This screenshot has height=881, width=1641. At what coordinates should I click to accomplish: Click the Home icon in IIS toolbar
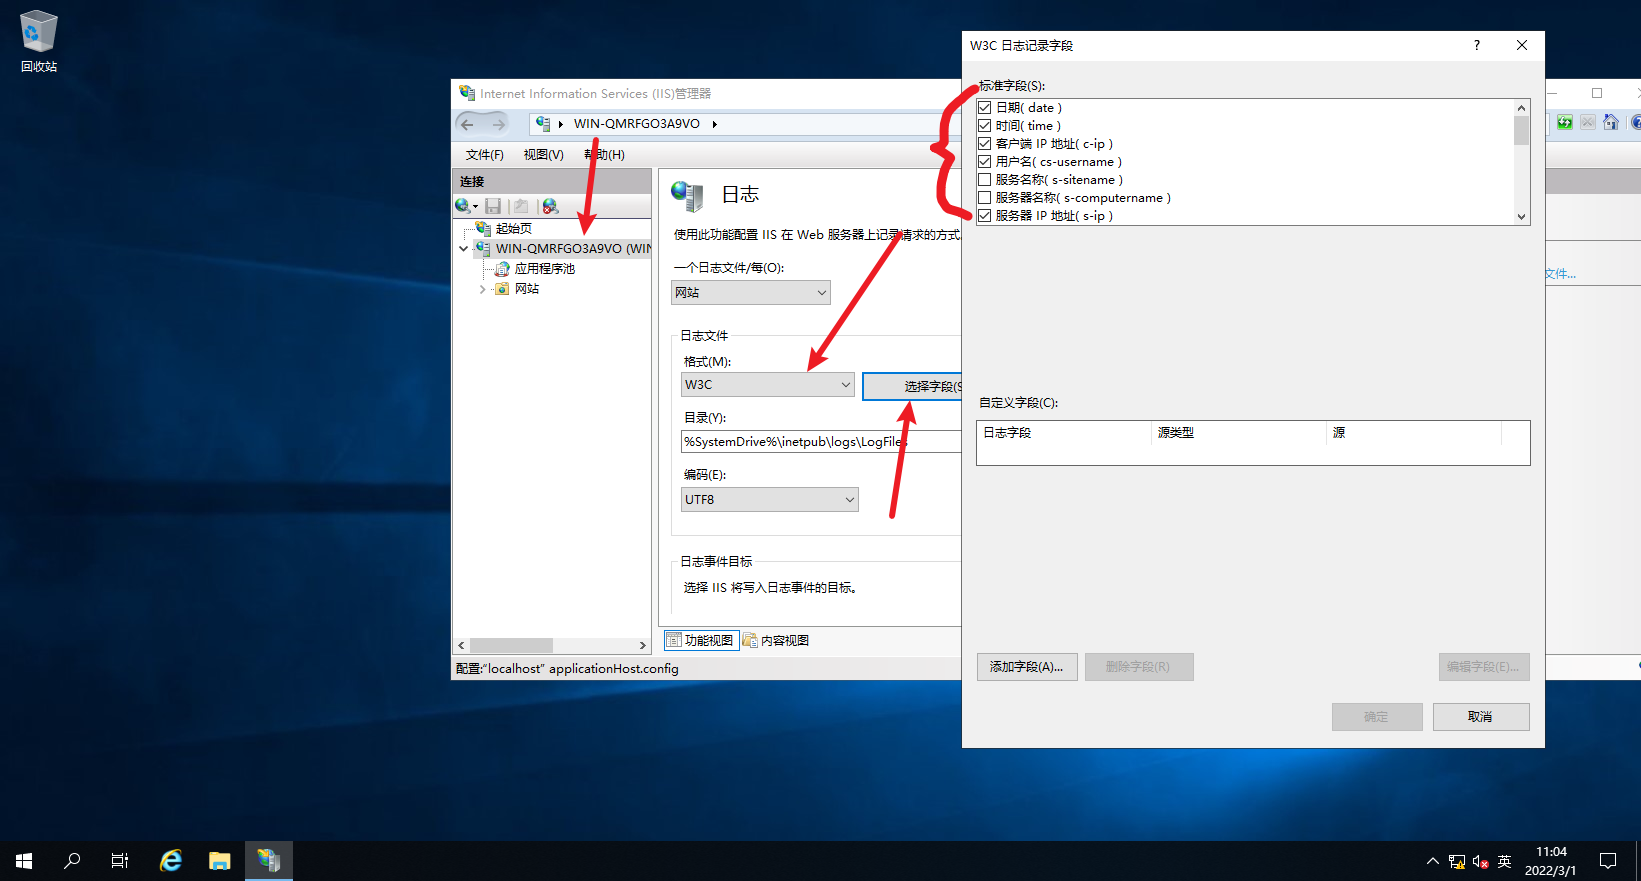1611,122
